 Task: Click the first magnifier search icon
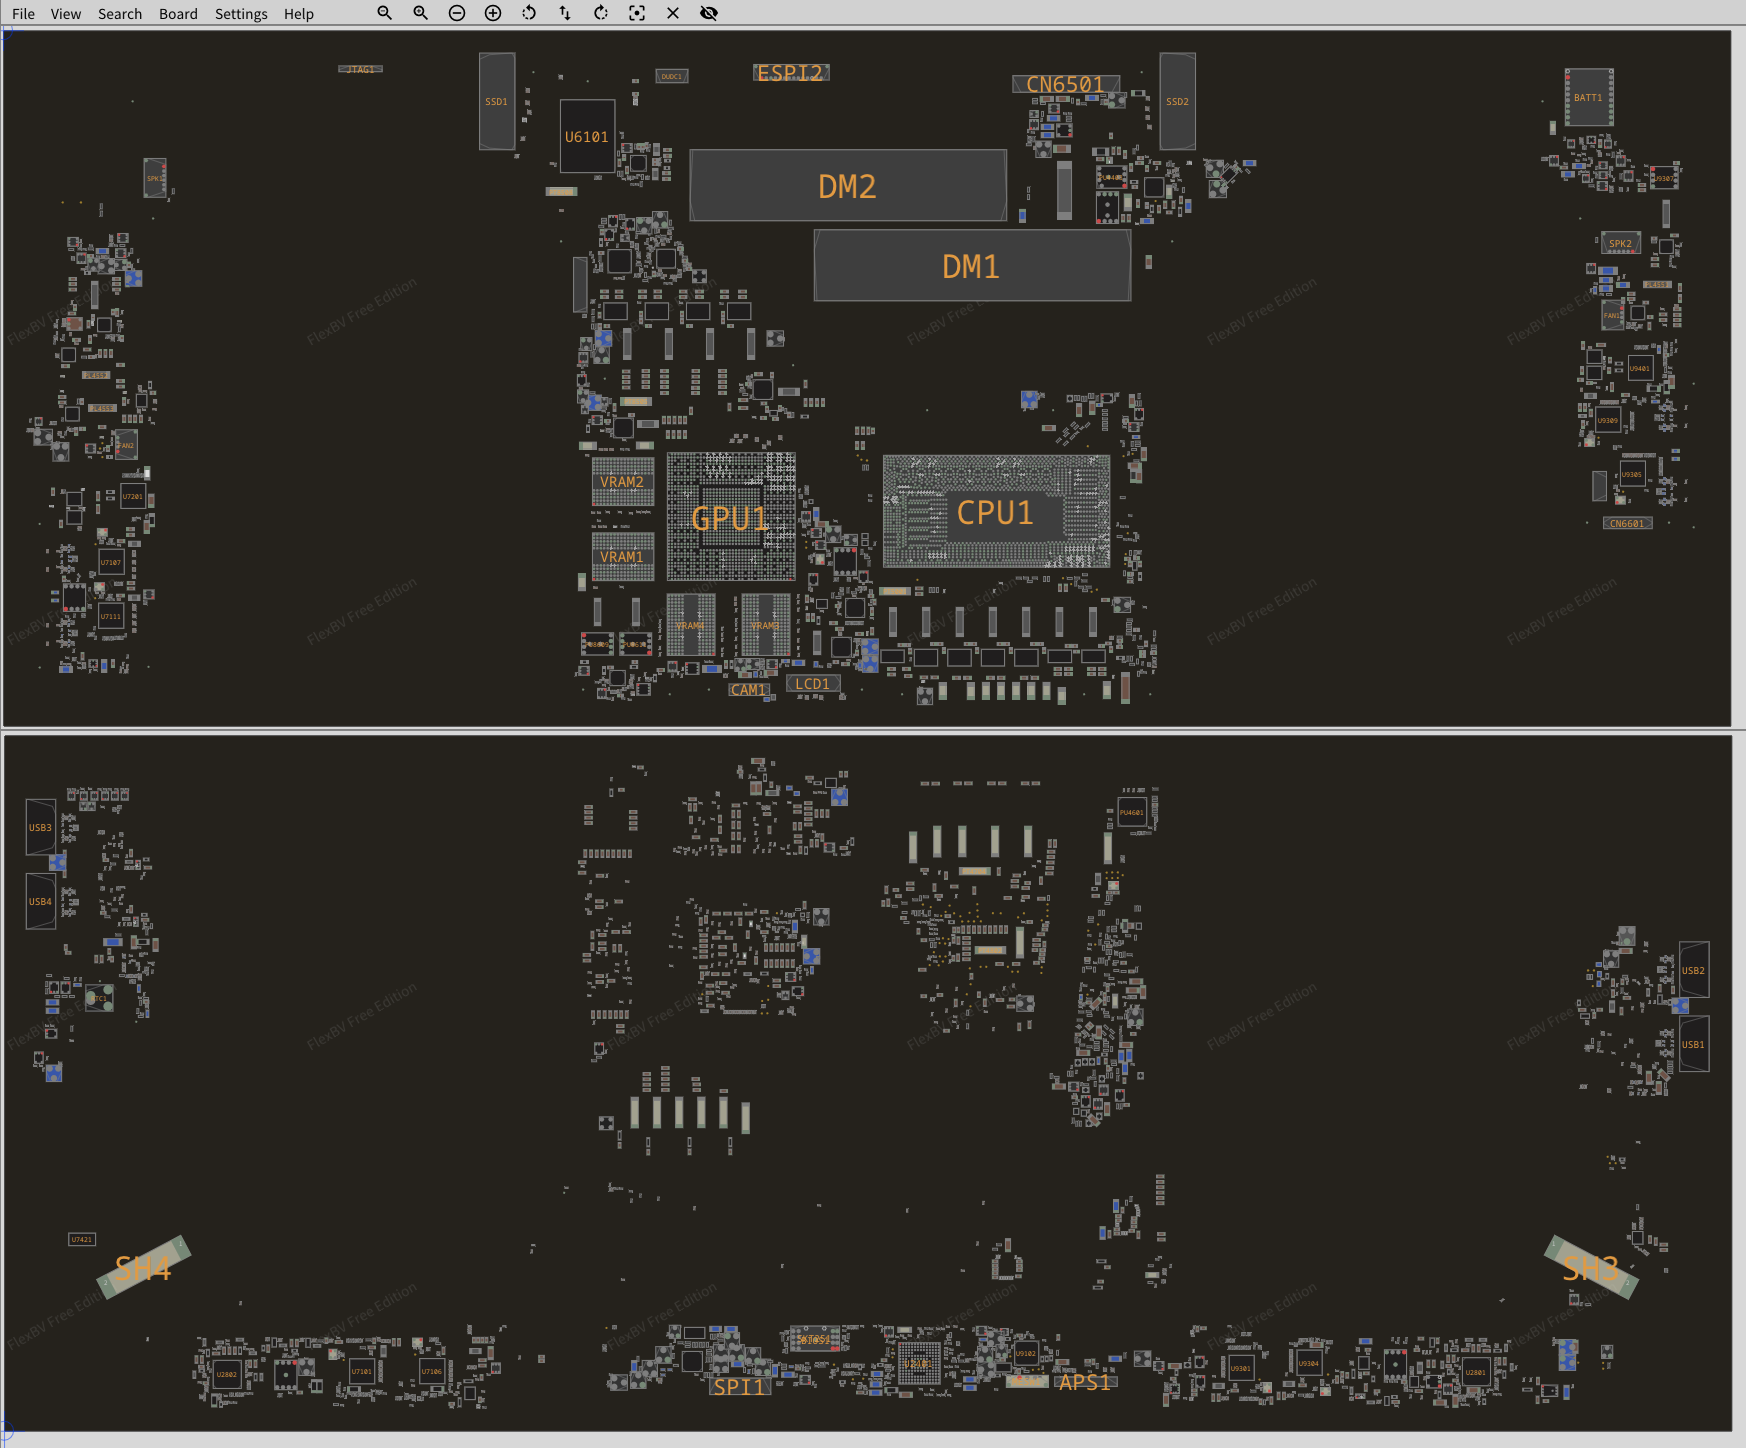click(384, 13)
